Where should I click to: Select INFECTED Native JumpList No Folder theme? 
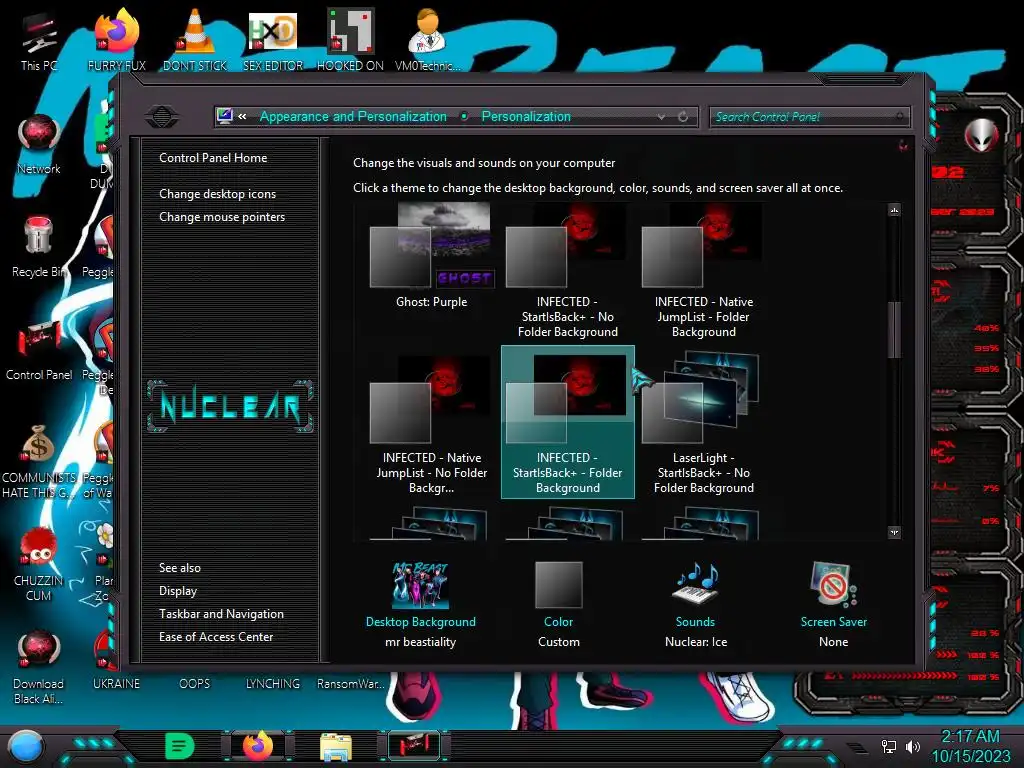pos(431,423)
